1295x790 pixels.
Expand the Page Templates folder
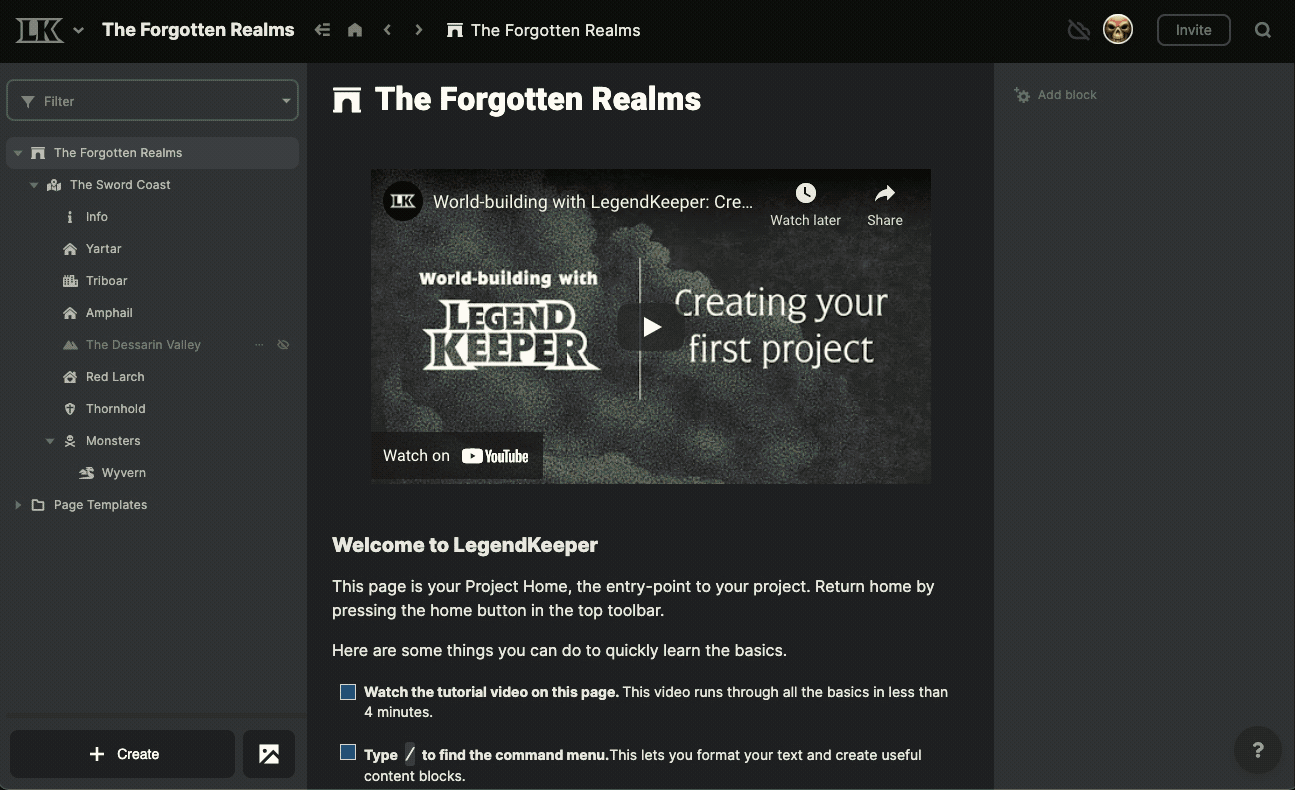pyautogui.click(x=18, y=505)
